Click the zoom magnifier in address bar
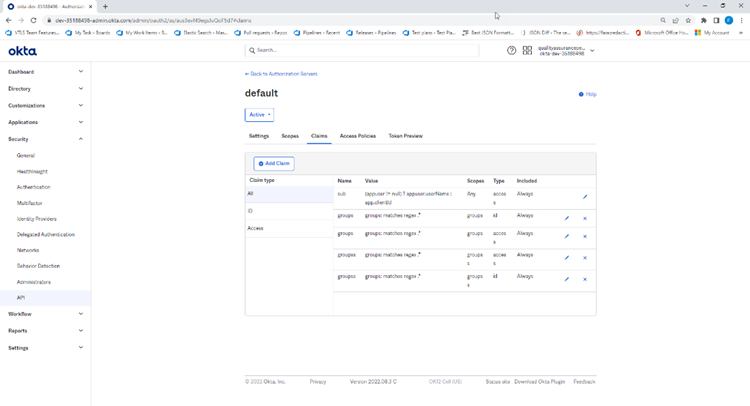Viewport: 750px width, 406px height. click(x=663, y=21)
